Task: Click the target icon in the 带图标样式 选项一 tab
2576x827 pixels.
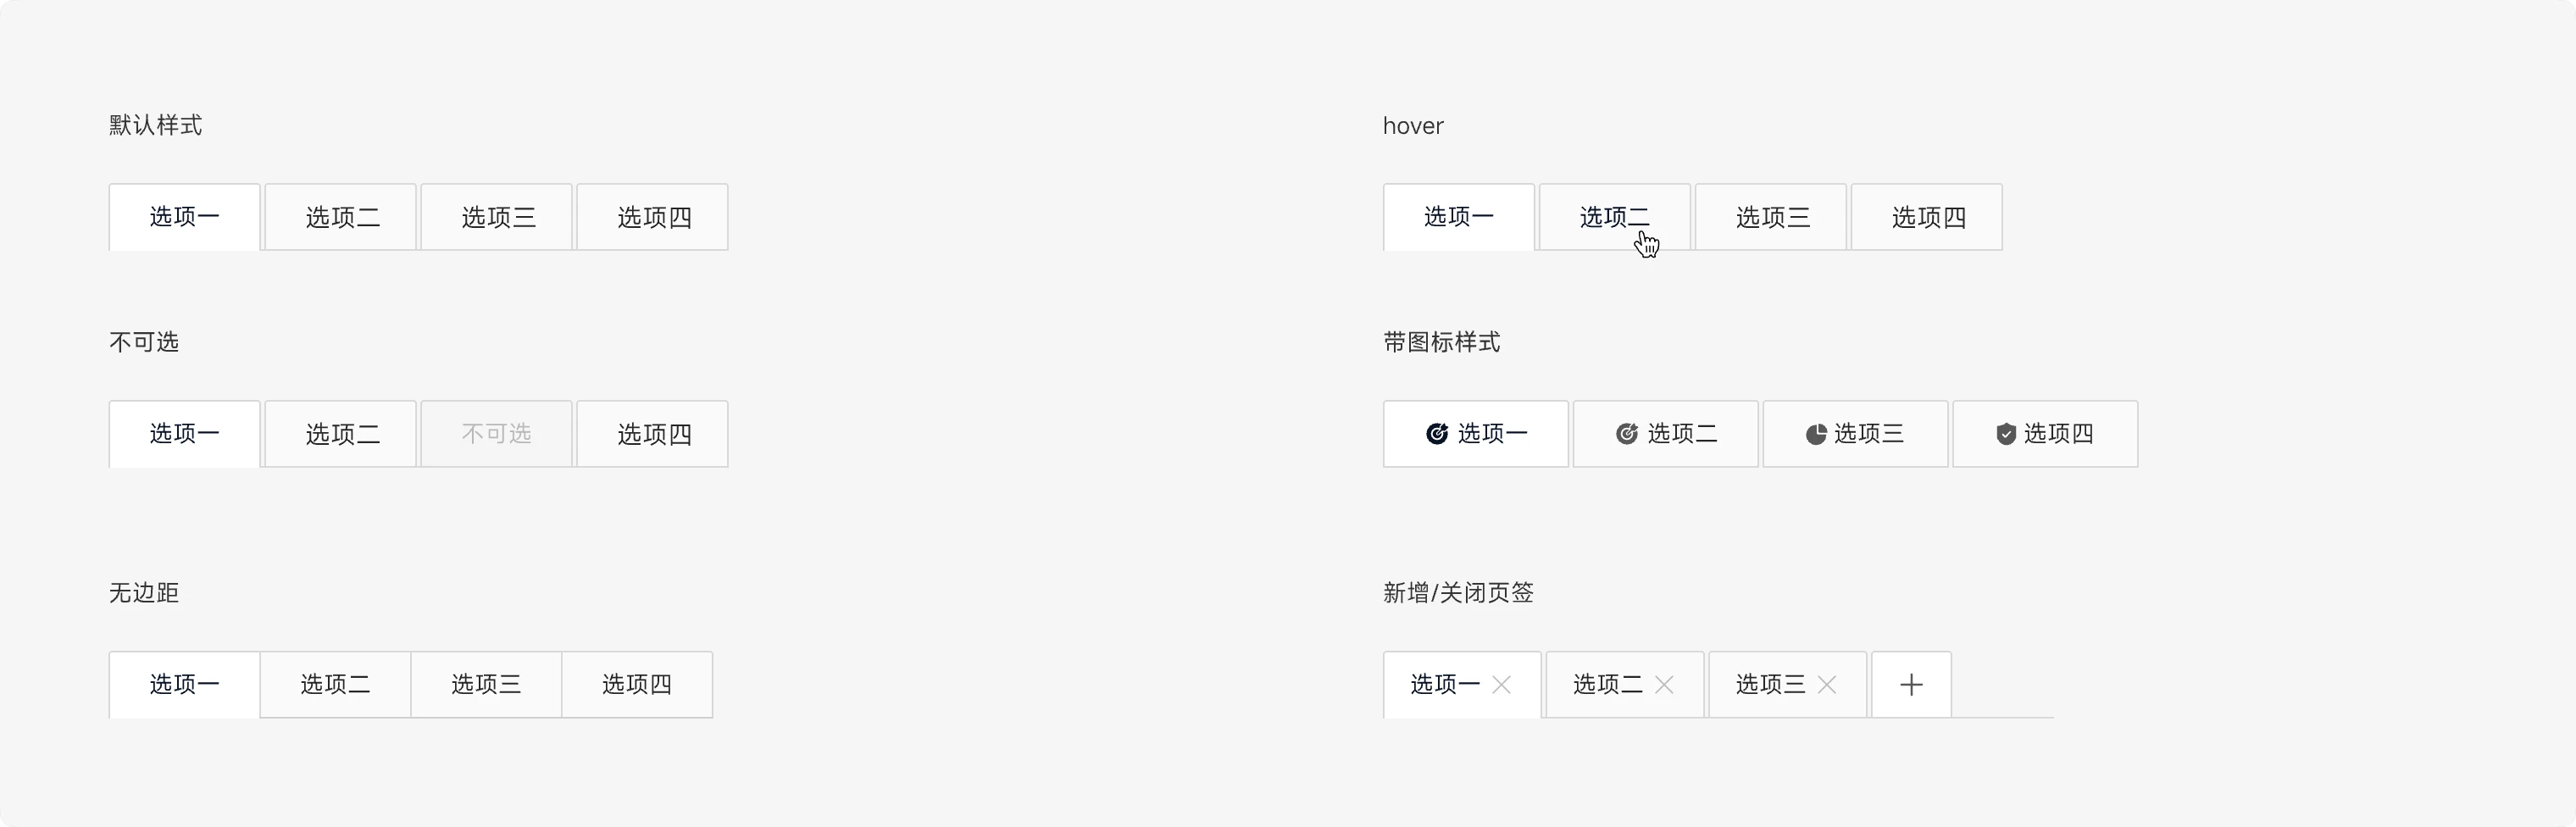Action: coord(1437,434)
